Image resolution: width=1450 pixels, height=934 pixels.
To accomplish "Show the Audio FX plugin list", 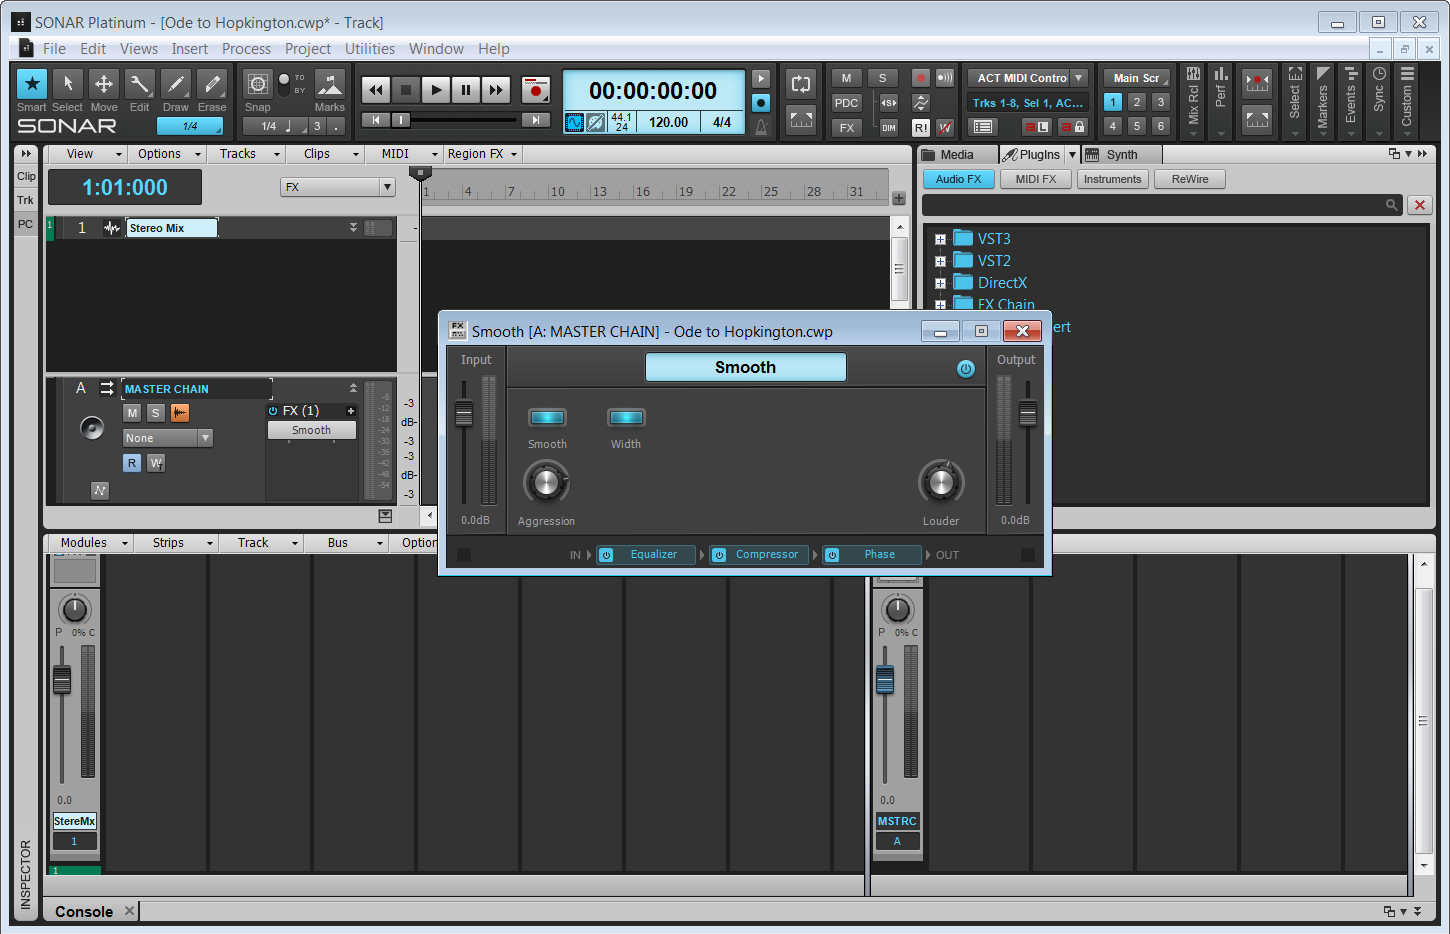I will point(959,179).
